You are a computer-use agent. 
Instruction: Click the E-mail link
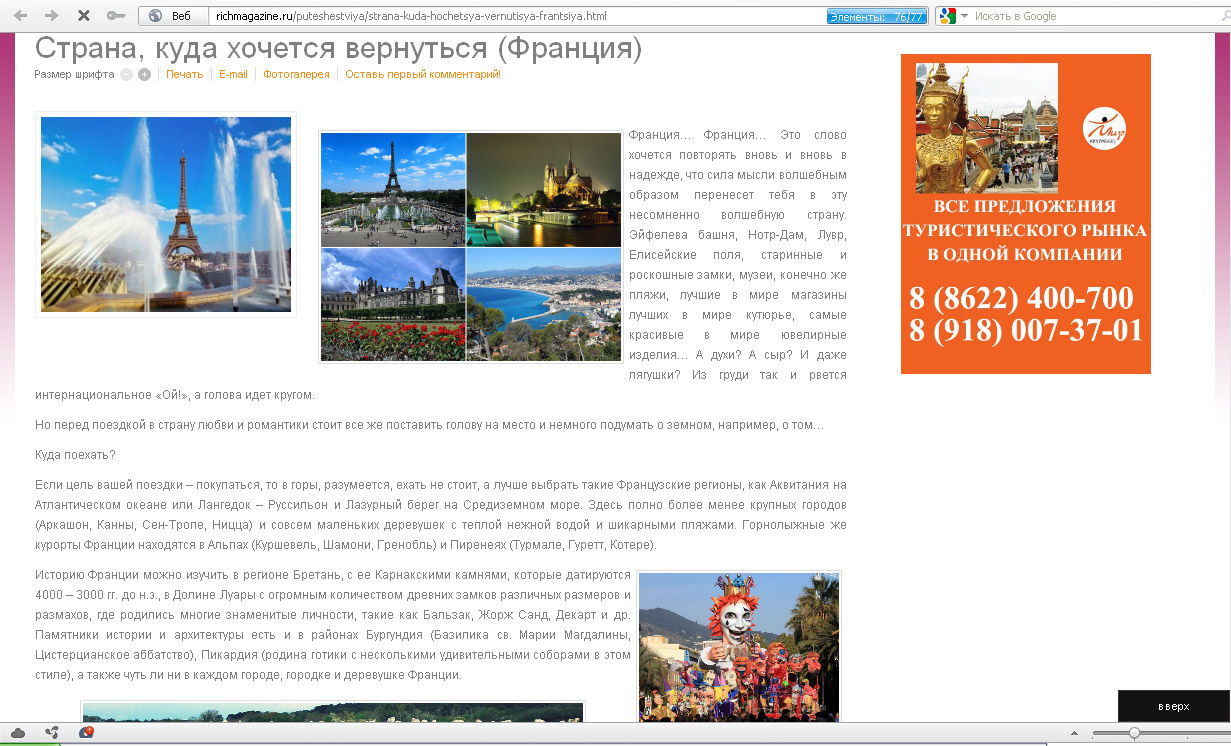[233, 74]
